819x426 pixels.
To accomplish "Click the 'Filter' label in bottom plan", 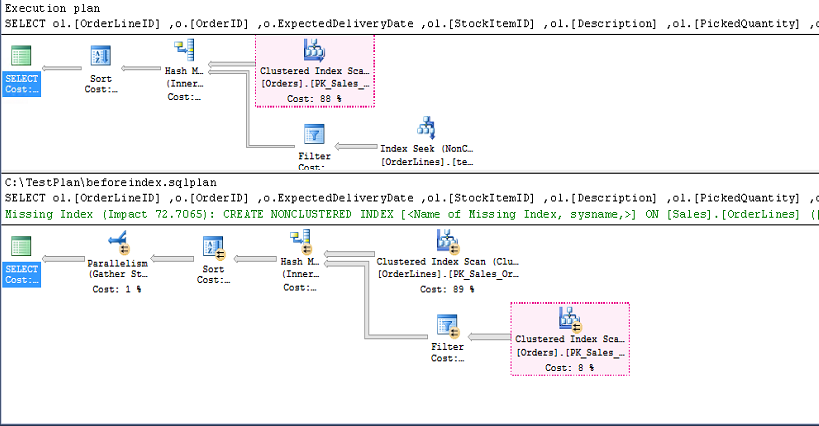I will [x=448, y=347].
